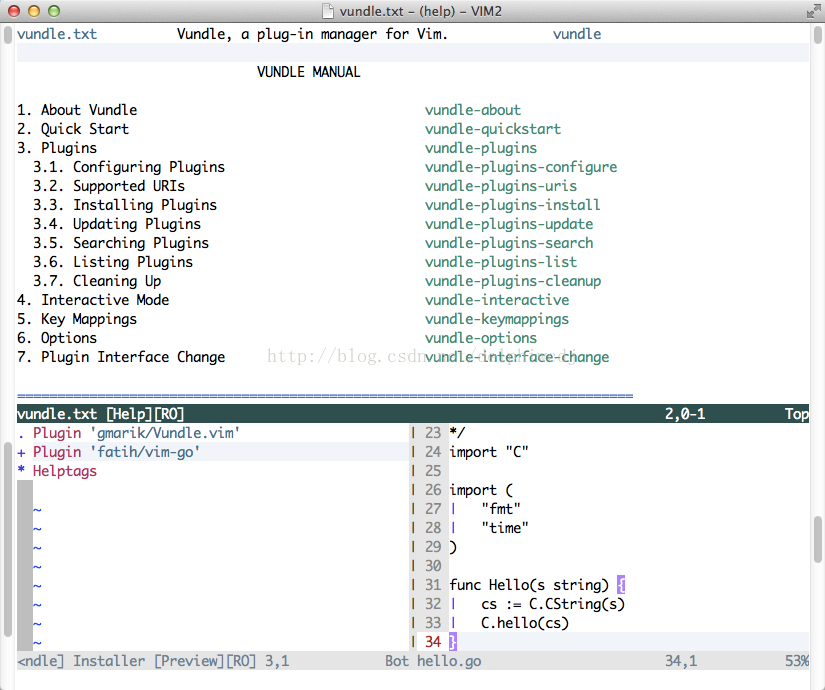Click the 'vundle.txt [Help][RO]' status line
Screen dimensions: 825x690
coord(413,414)
